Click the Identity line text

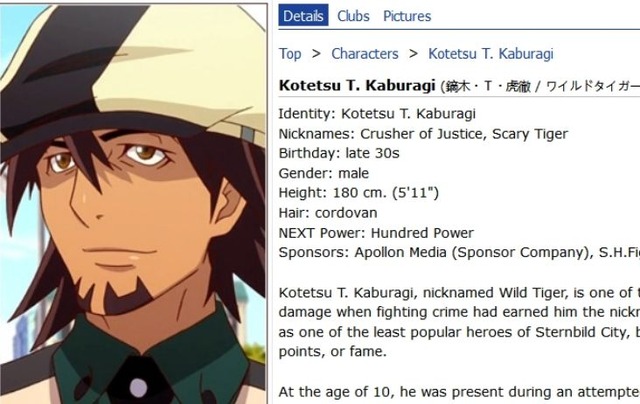pyautogui.click(x=377, y=114)
